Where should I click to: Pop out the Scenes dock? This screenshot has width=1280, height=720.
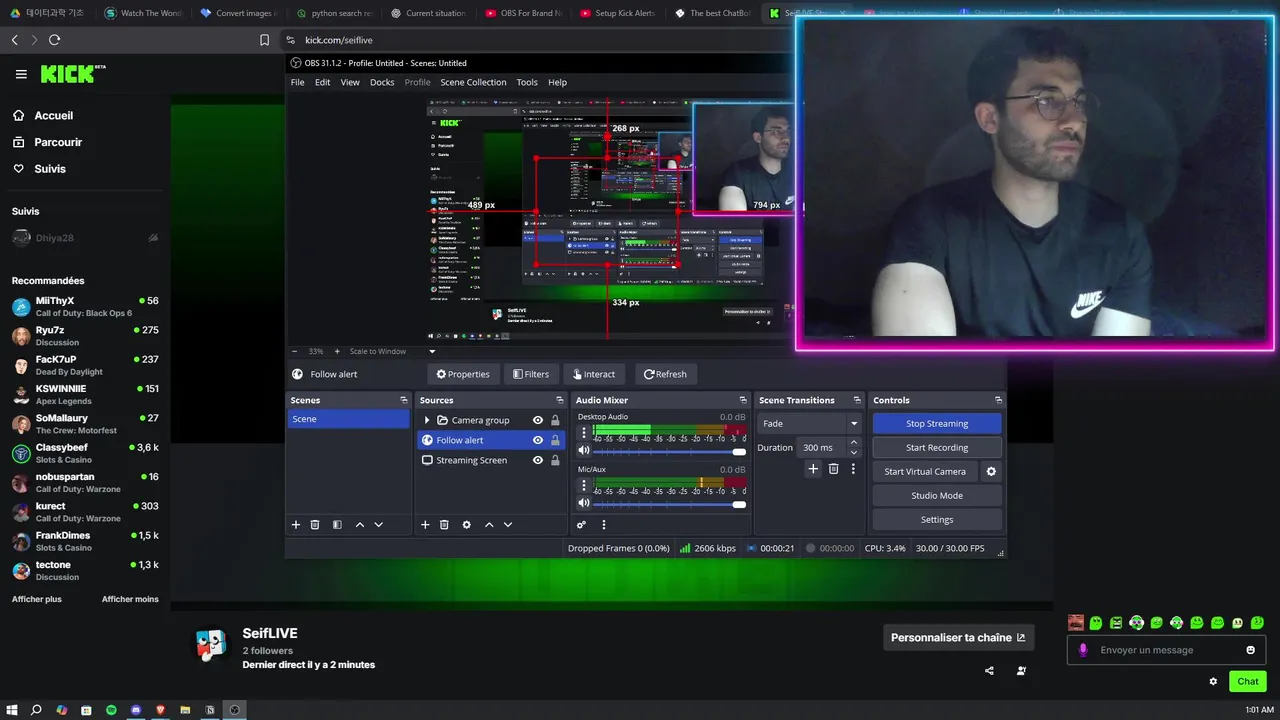[x=404, y=400]
